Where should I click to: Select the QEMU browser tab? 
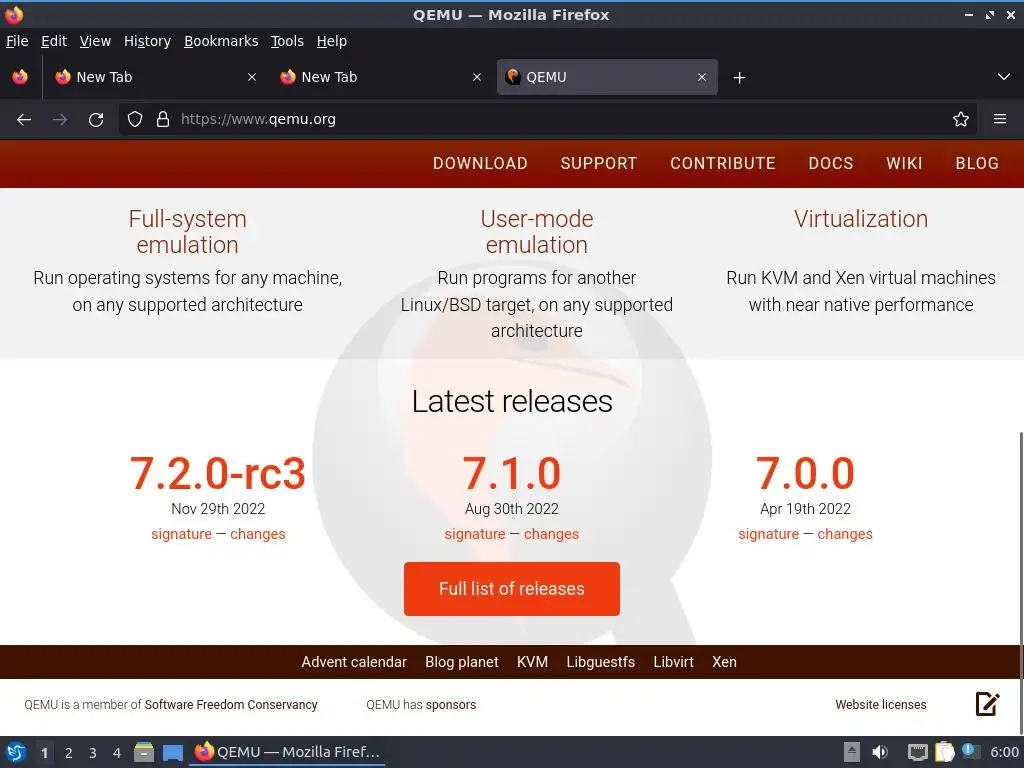[607, 77]
